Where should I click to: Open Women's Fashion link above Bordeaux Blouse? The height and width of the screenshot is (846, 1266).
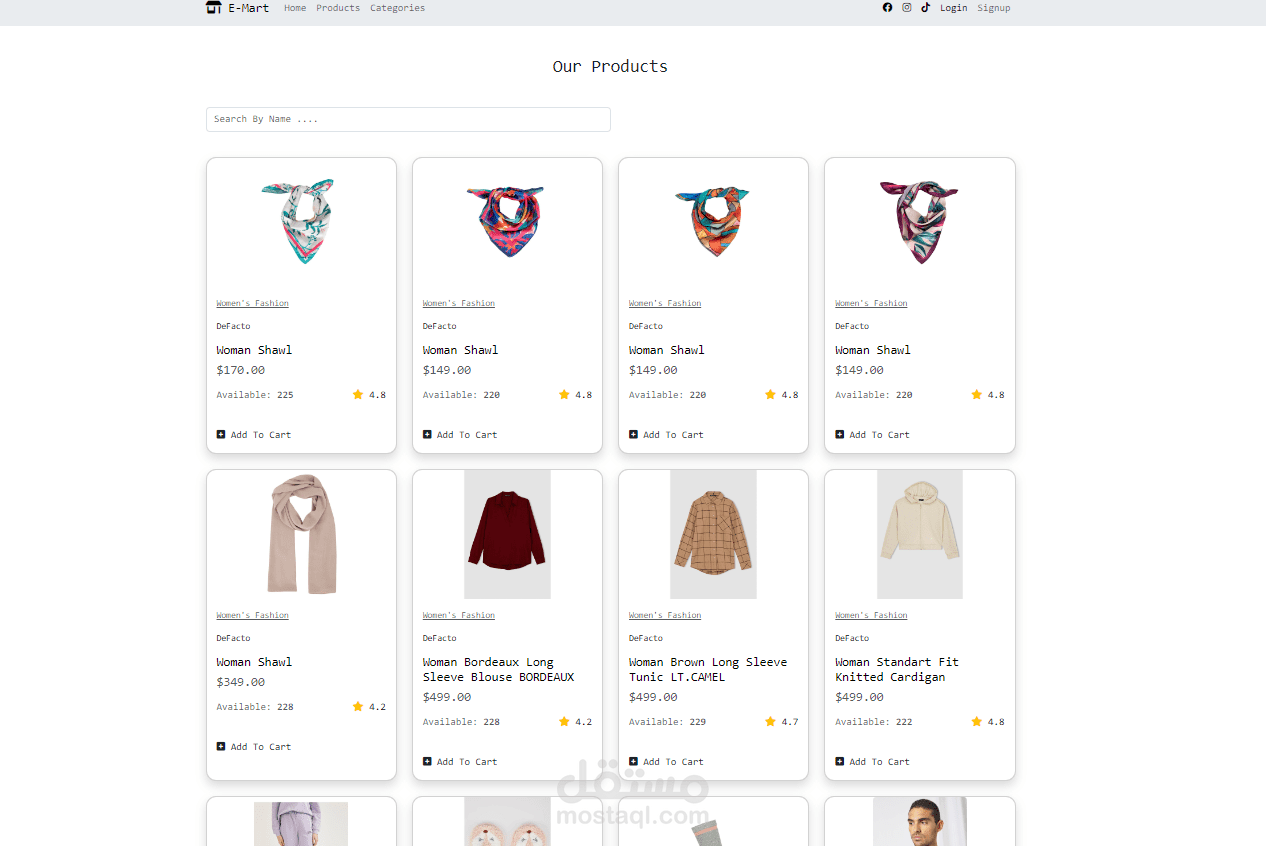point(459,615)
